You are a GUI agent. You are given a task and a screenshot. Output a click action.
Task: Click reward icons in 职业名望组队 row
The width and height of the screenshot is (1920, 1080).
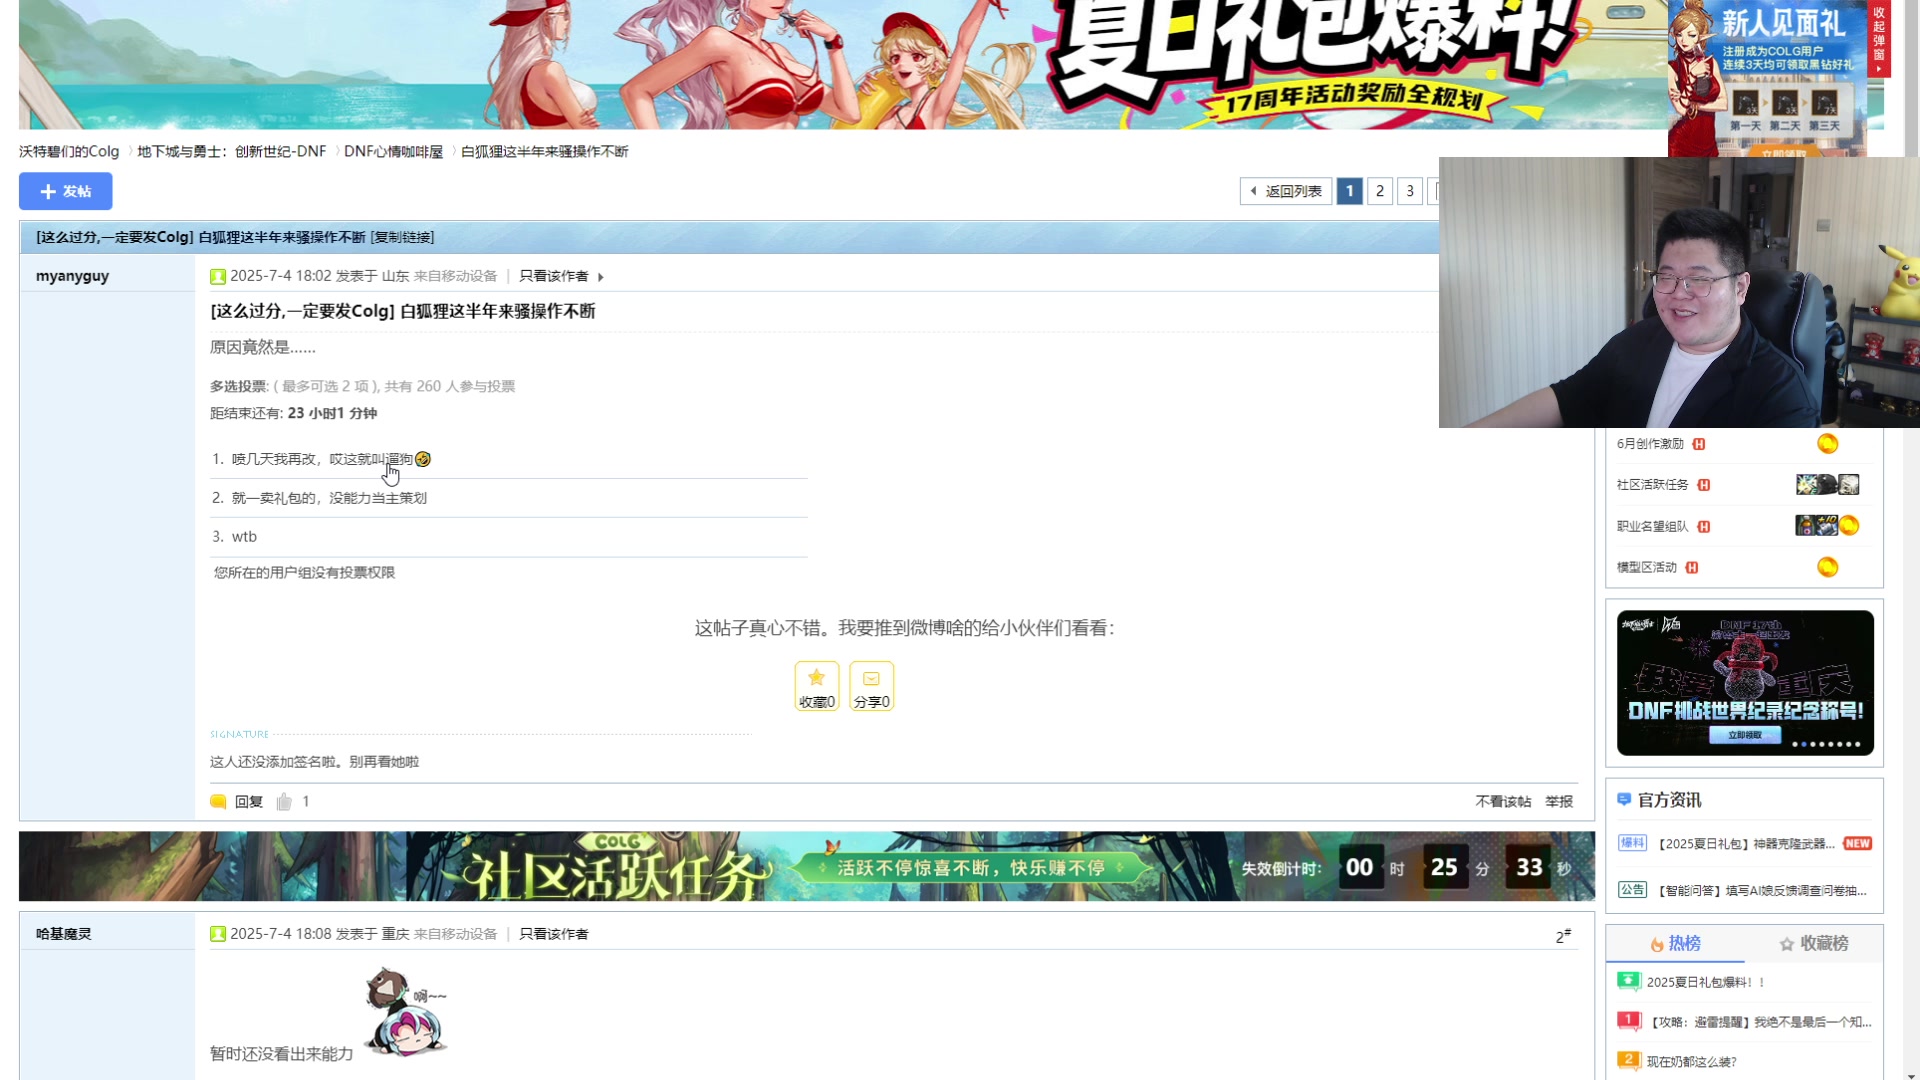tap(1827, 526)
